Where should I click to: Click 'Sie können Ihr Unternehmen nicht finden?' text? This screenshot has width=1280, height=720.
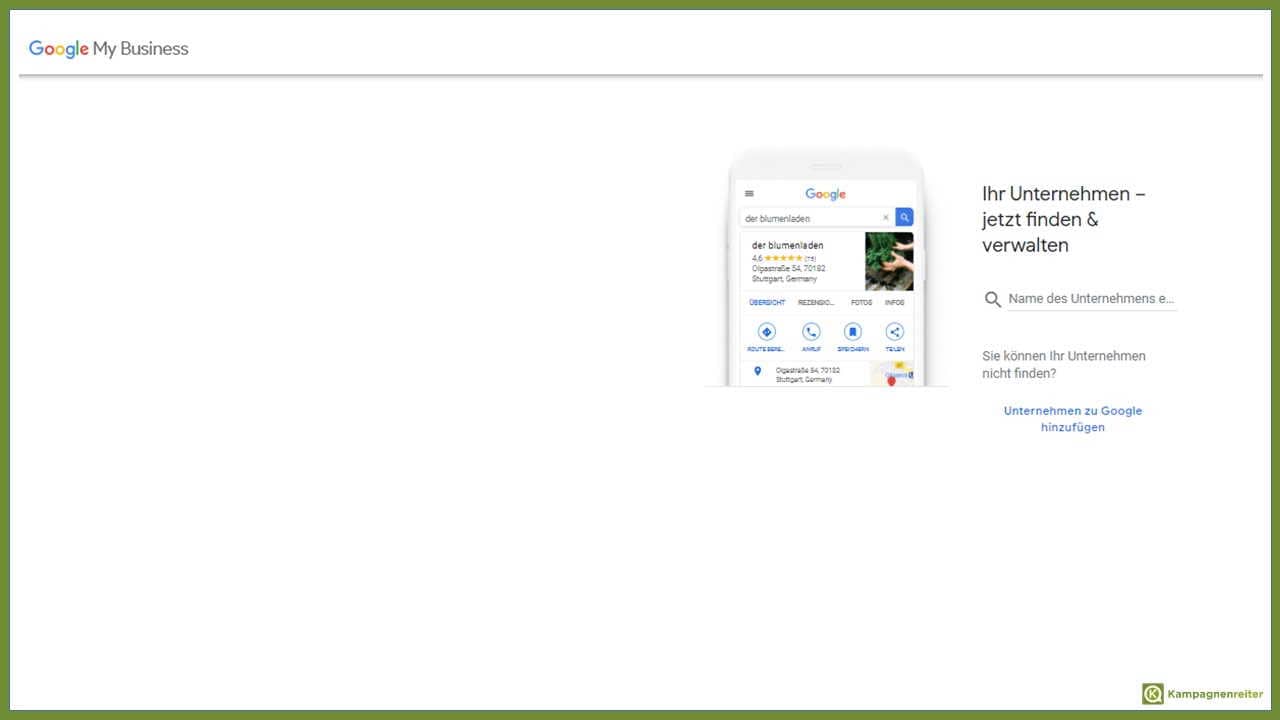1064,364
